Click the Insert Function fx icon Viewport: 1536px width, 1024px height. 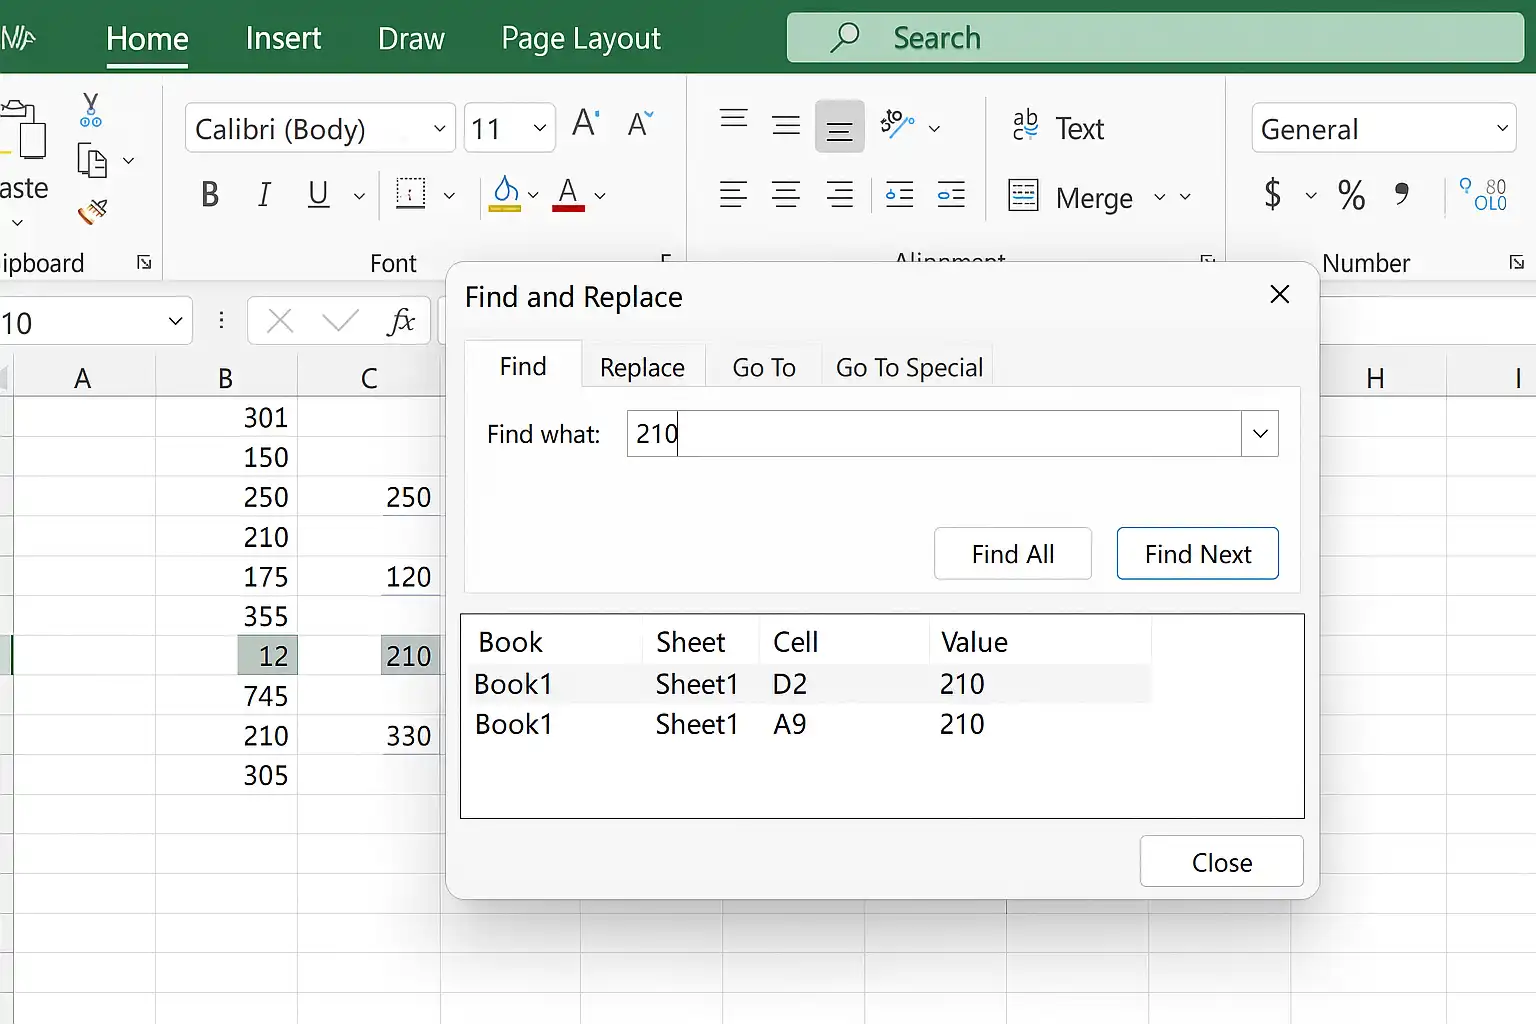[401, 322]
